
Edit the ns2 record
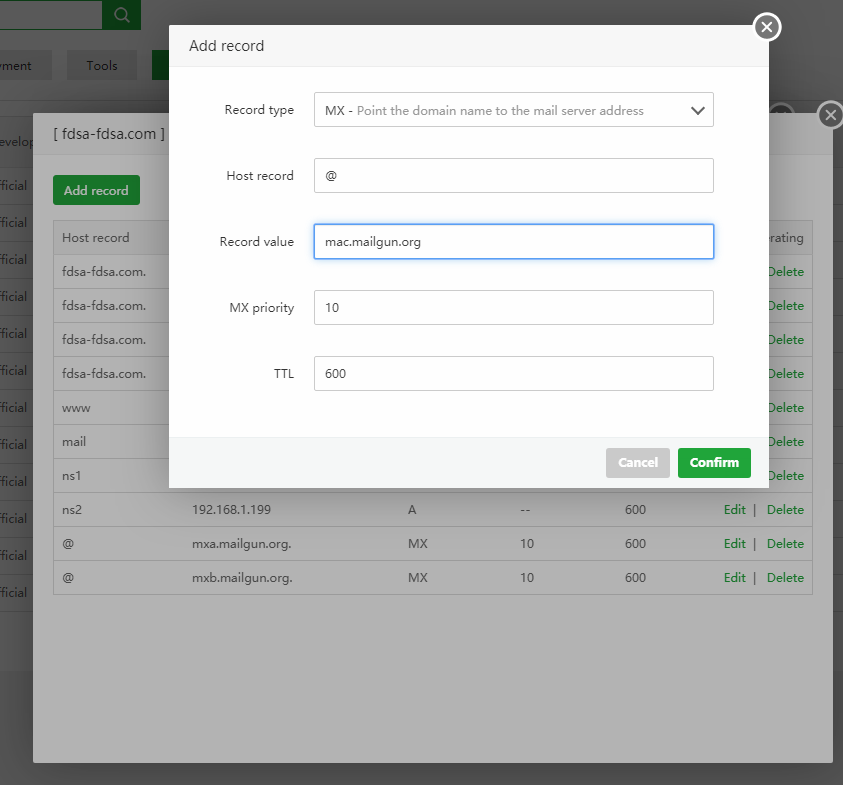tap(734, 509)
